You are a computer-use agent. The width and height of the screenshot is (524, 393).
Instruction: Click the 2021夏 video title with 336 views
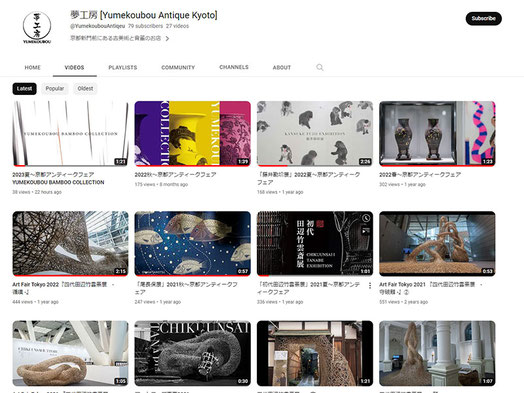click(x=308, y=288)
